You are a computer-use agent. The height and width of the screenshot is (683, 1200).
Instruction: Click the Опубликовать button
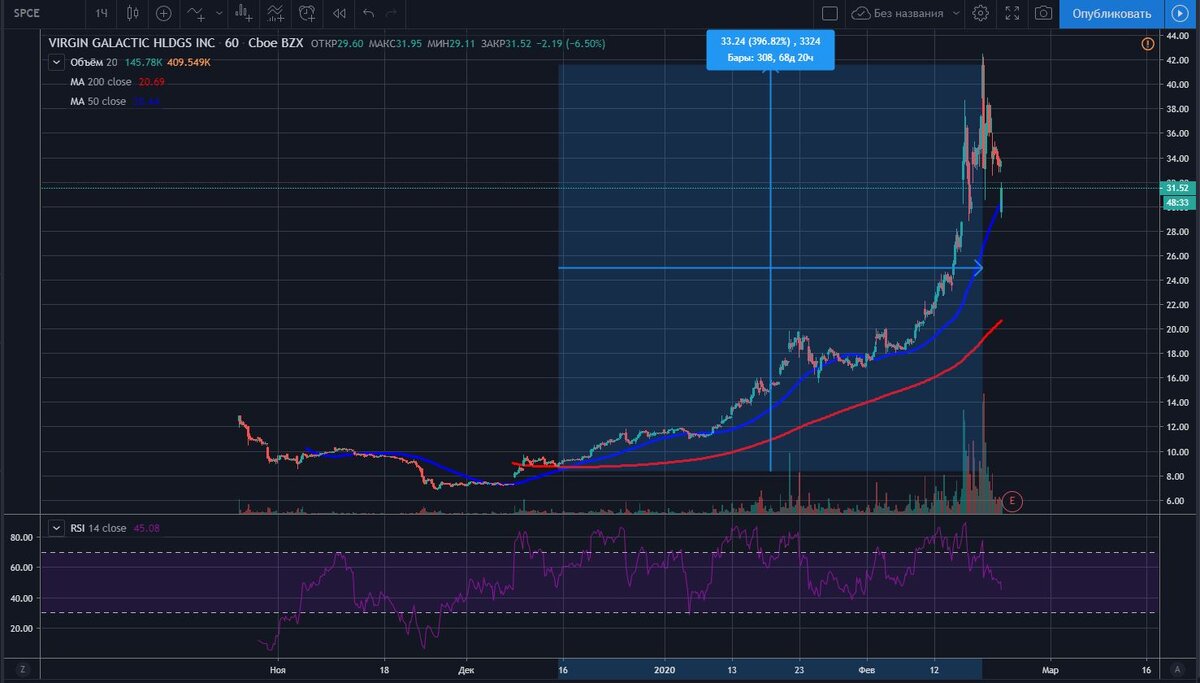click(1112, 14)
